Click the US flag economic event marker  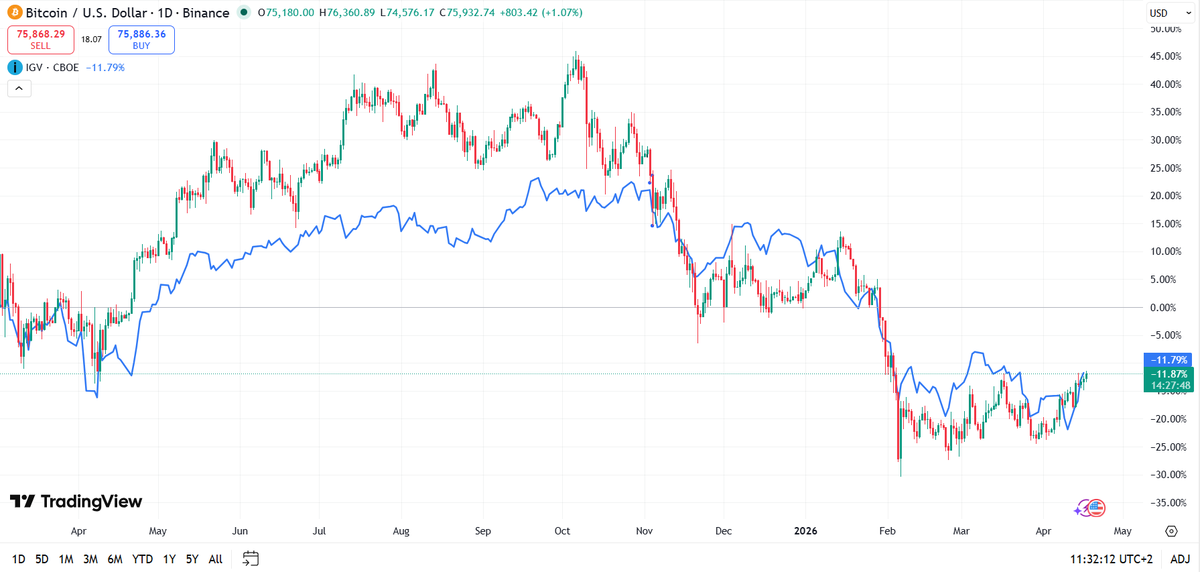click(1096, 508)
